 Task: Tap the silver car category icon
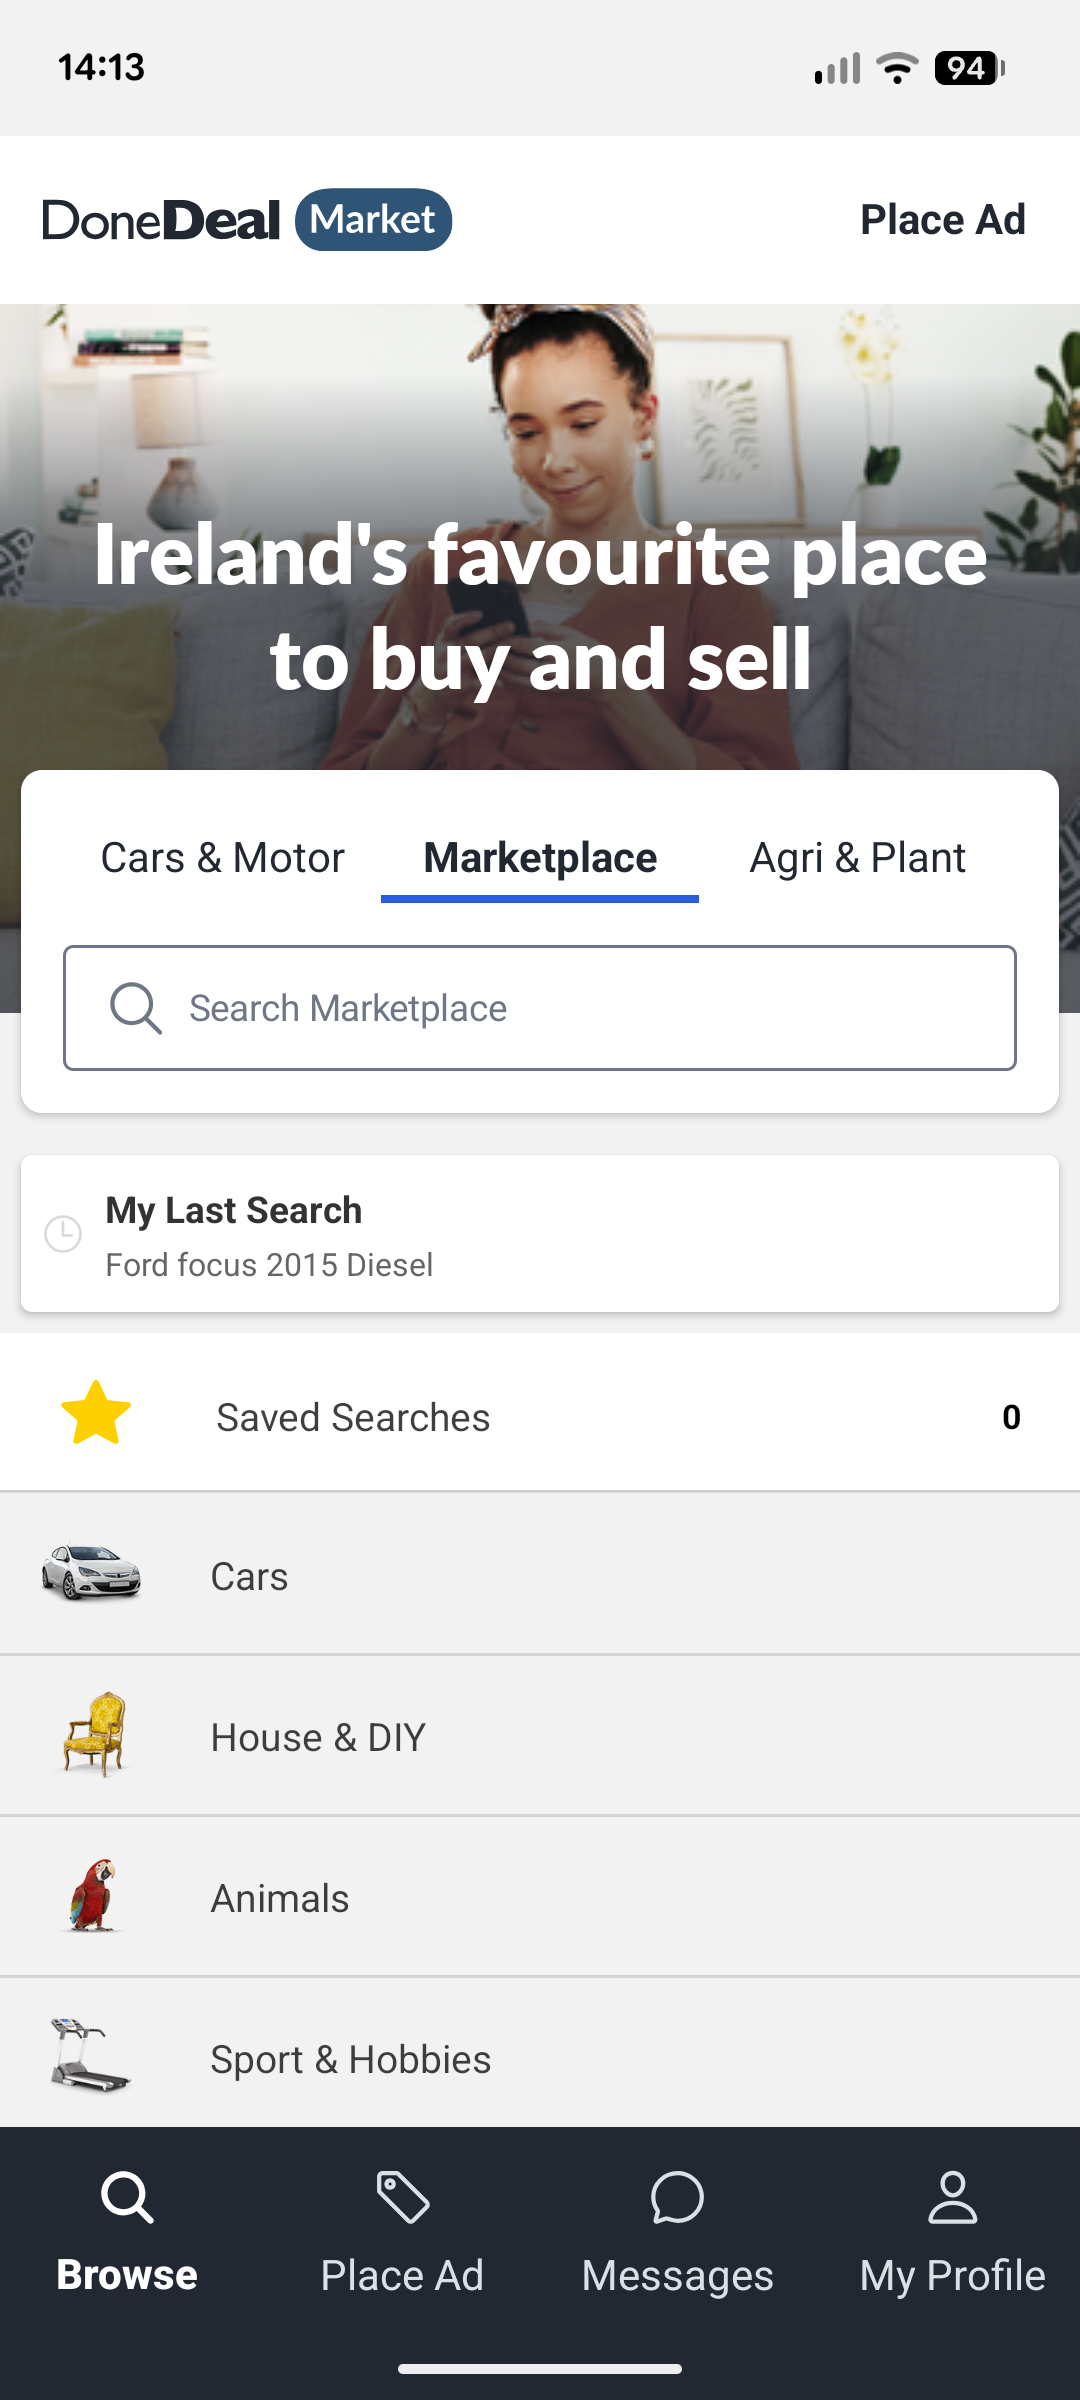[x=91, y=1572]
